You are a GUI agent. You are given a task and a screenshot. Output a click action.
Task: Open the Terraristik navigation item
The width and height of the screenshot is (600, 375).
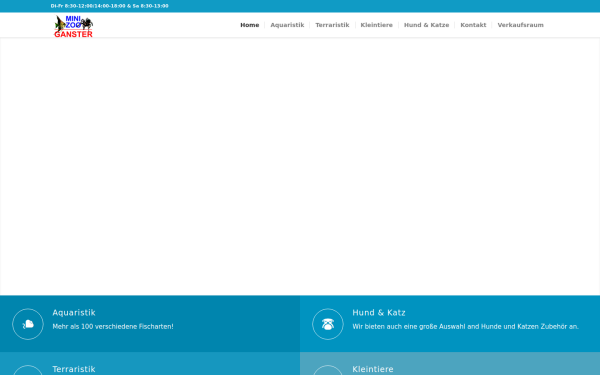pyautogui.click(x=332, y=25)
